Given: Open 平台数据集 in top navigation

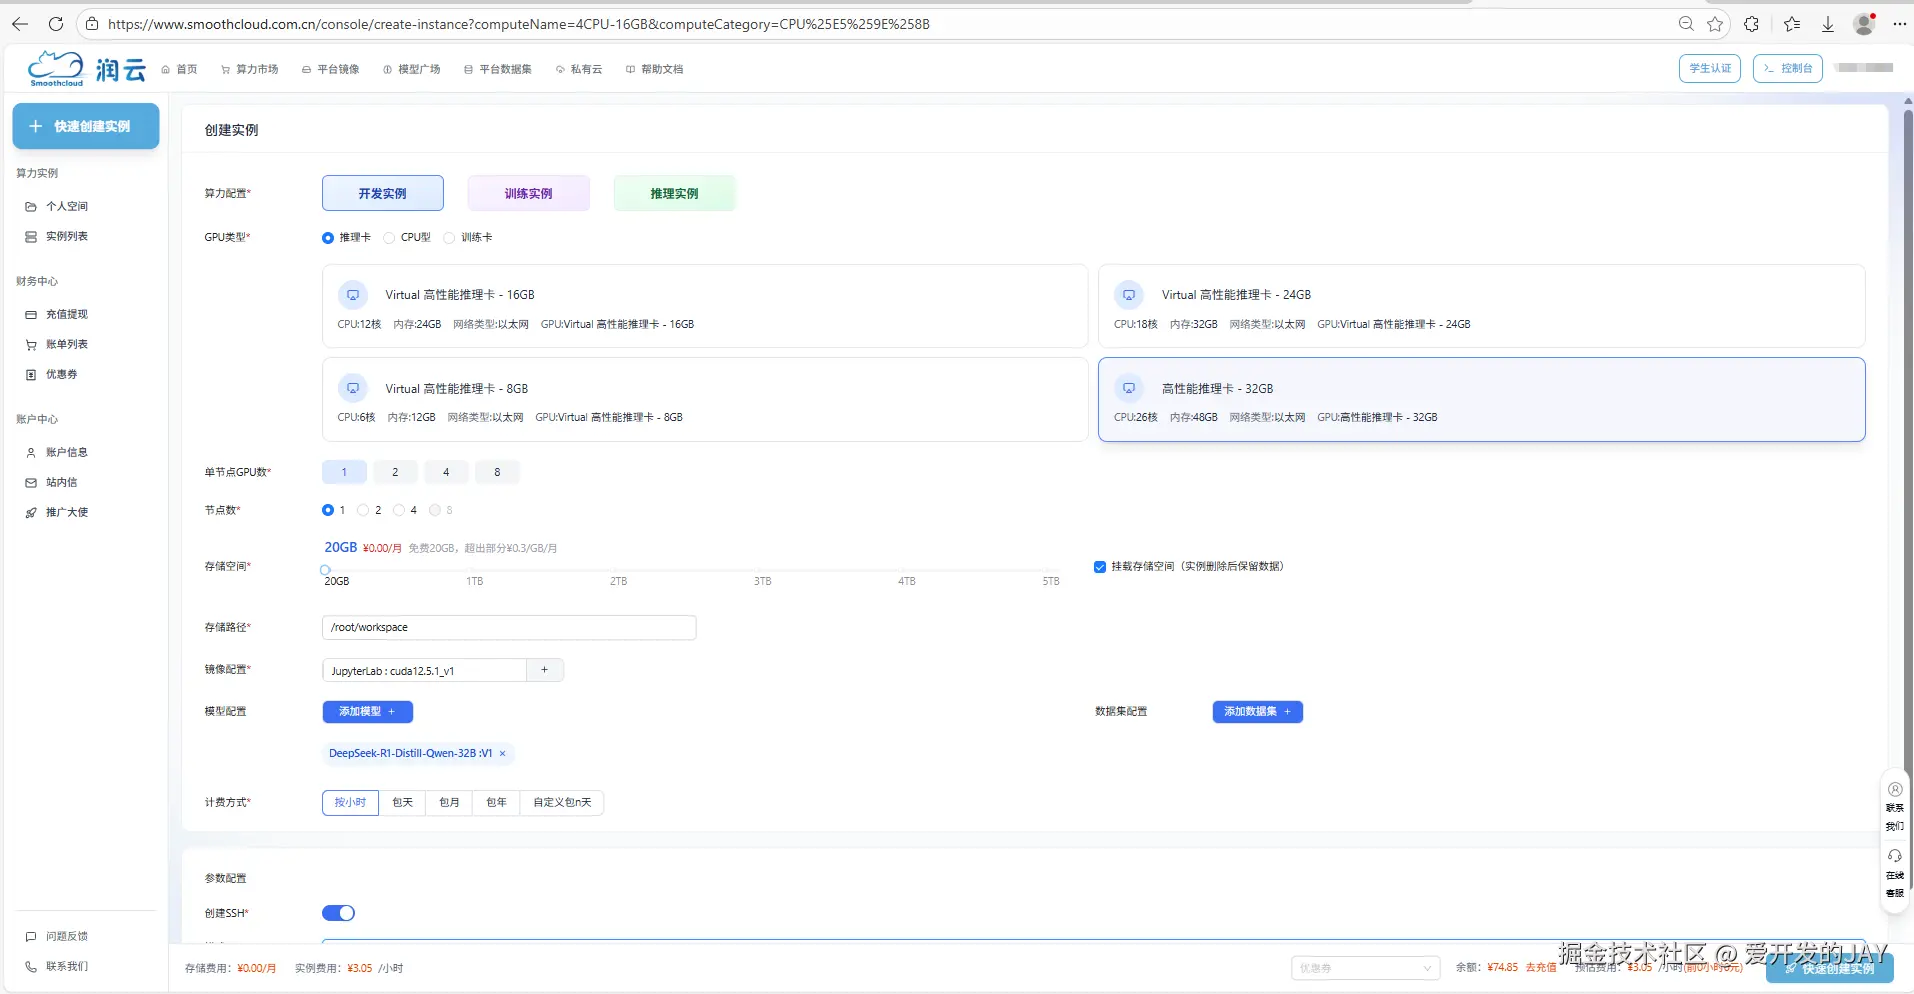Looking at the screenshot, I should point(498,69).
